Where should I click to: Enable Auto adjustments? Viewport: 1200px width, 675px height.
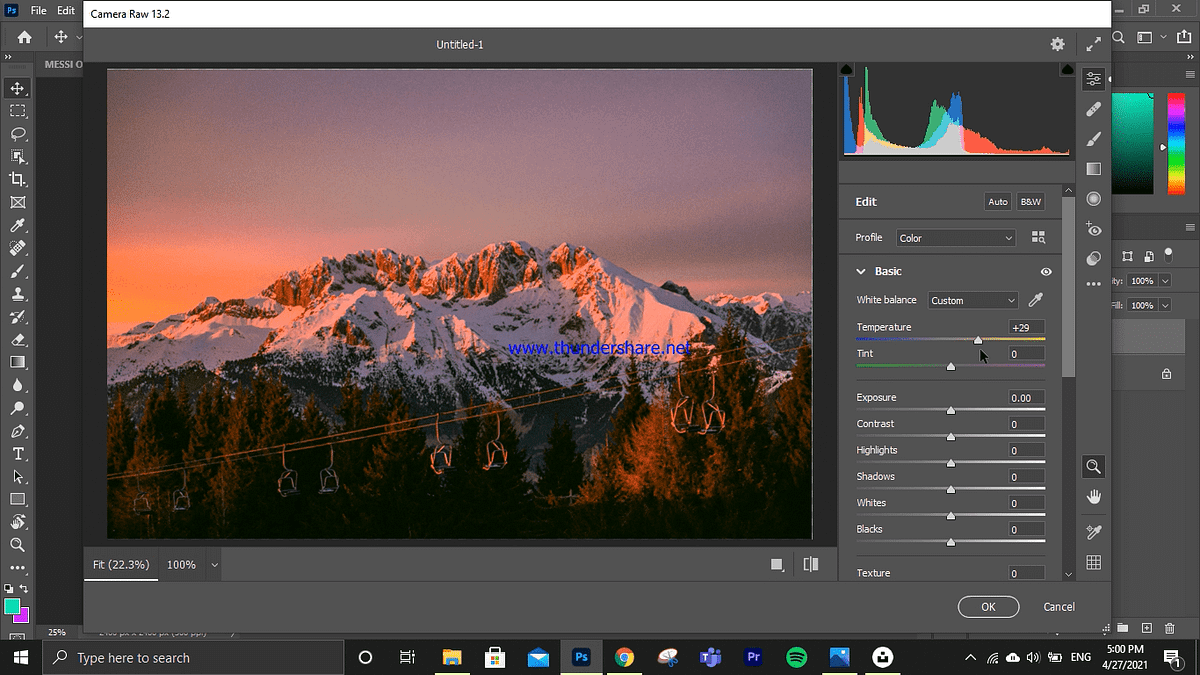(997, 201)
